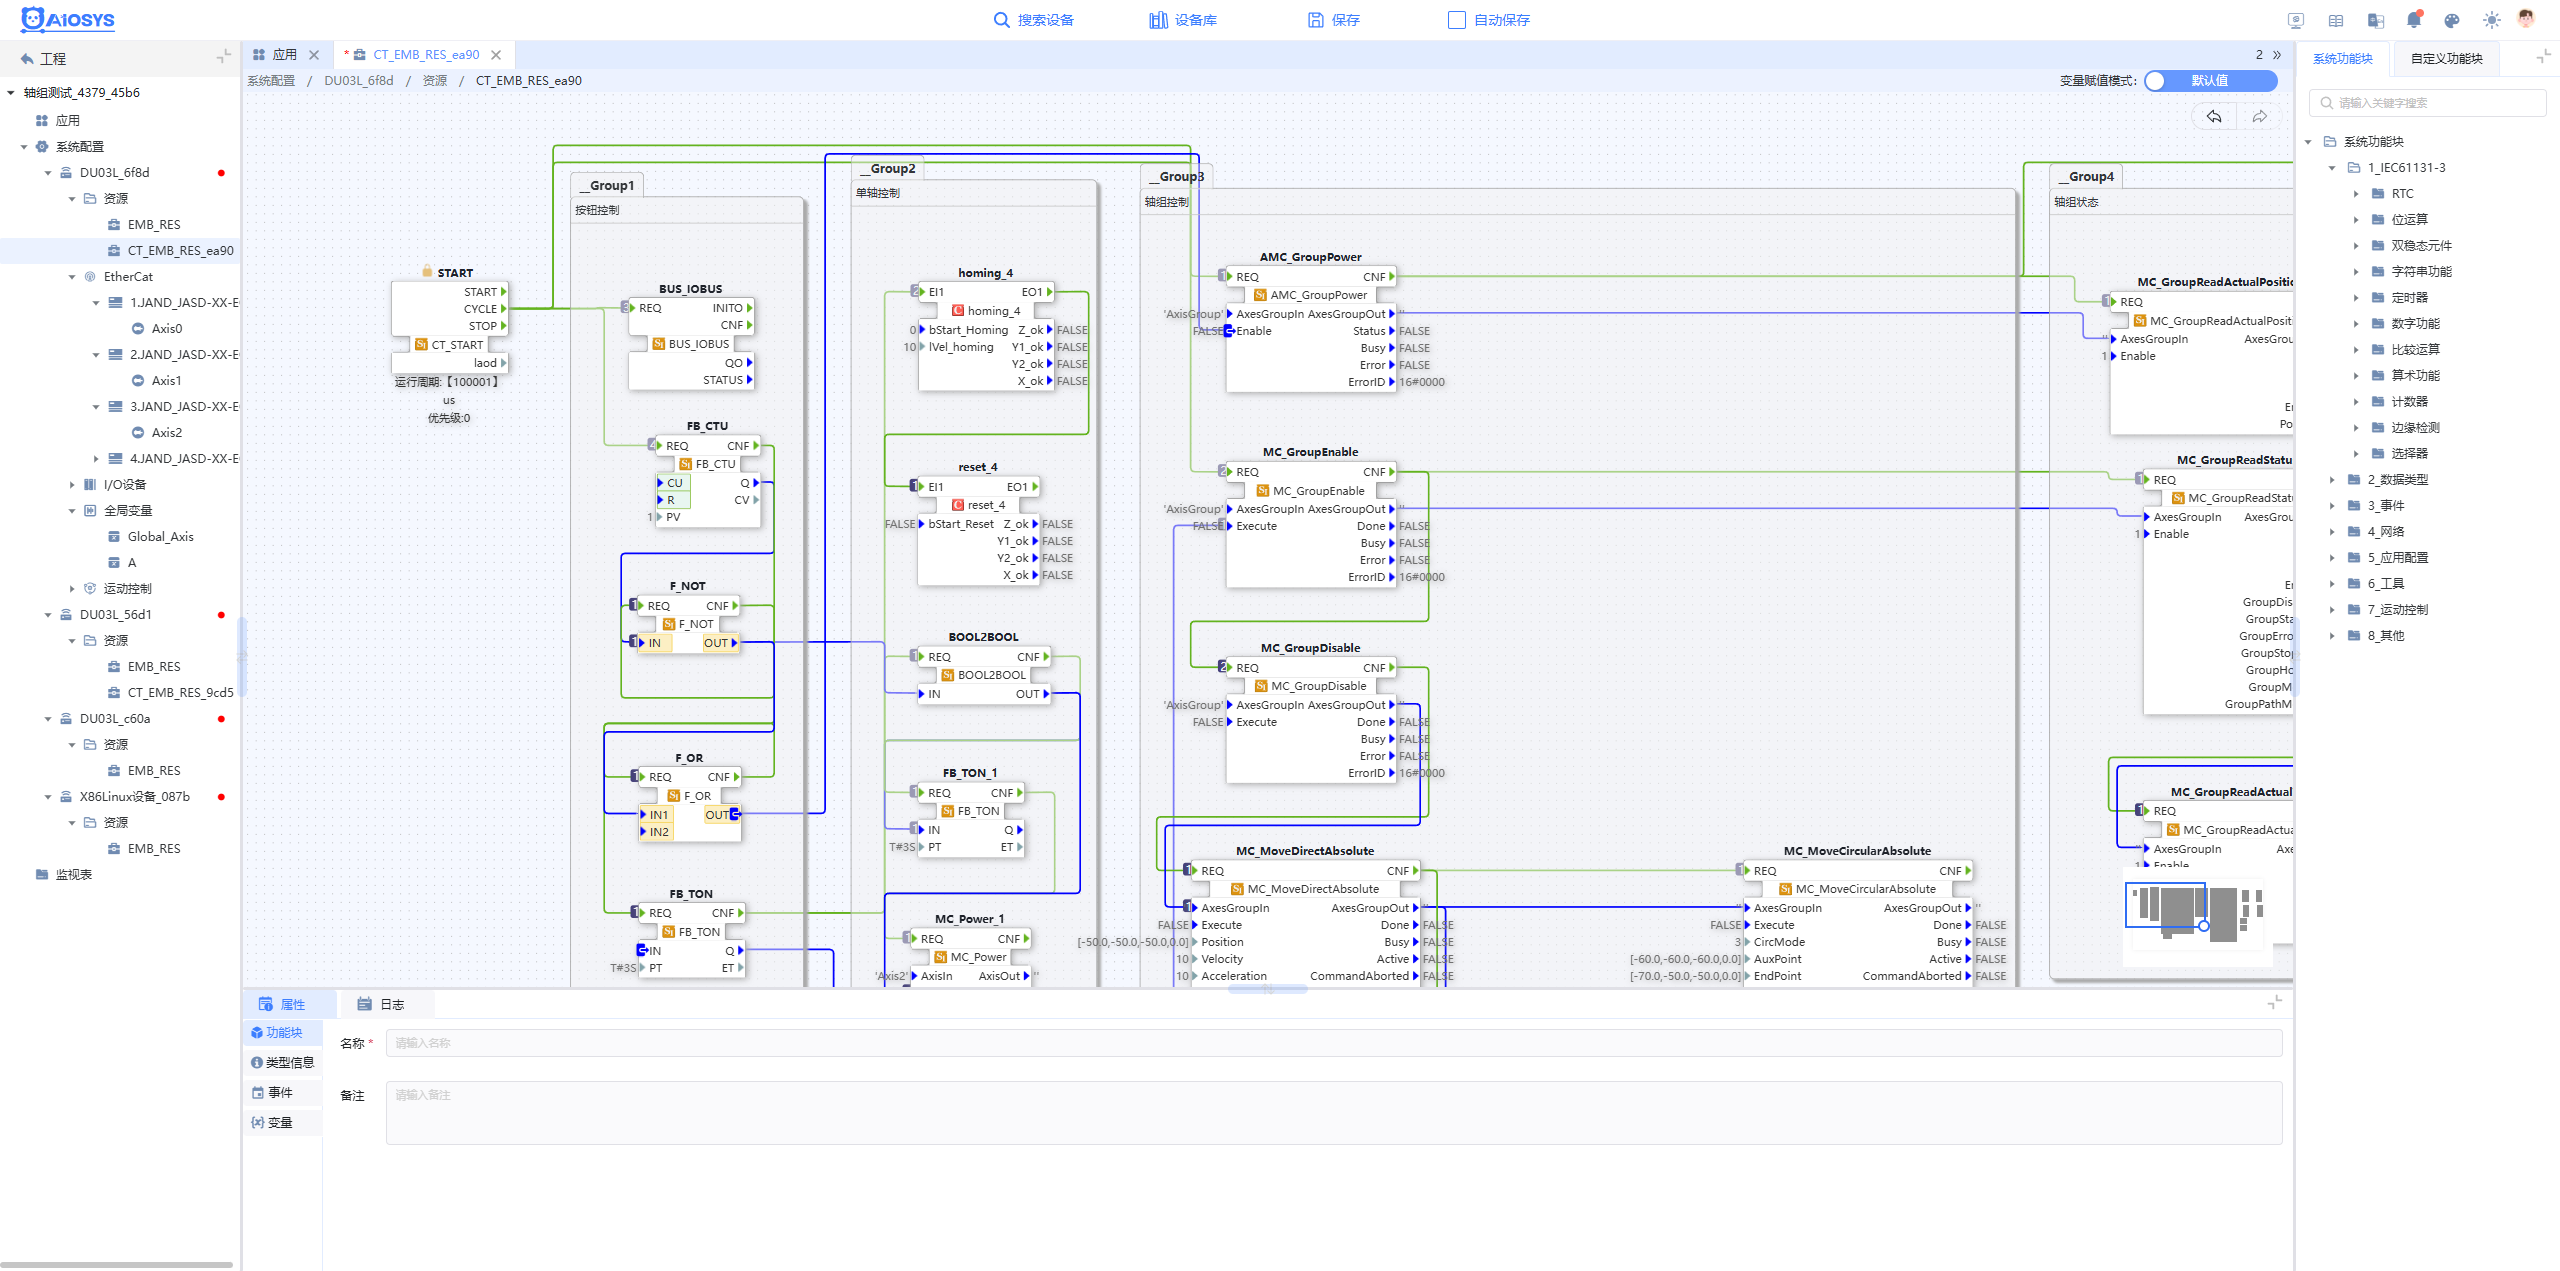
Task: Enable the 自动保存 checkbox
Action: [1456, 20]
